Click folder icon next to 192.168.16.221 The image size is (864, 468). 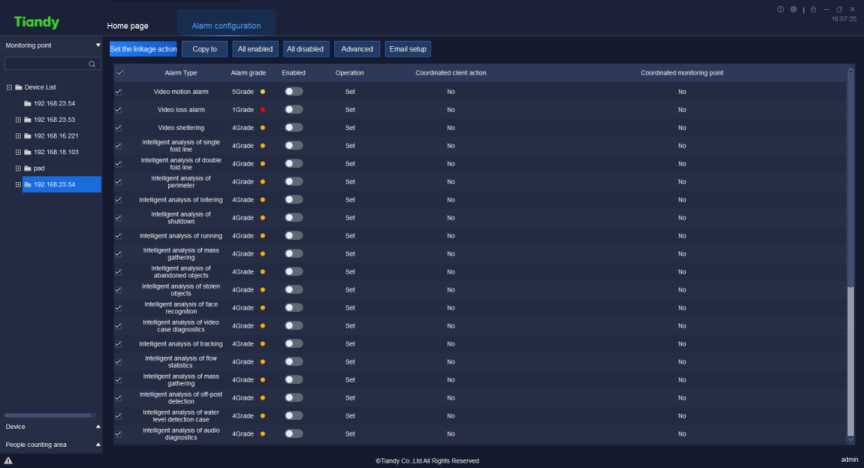(27, 136)
